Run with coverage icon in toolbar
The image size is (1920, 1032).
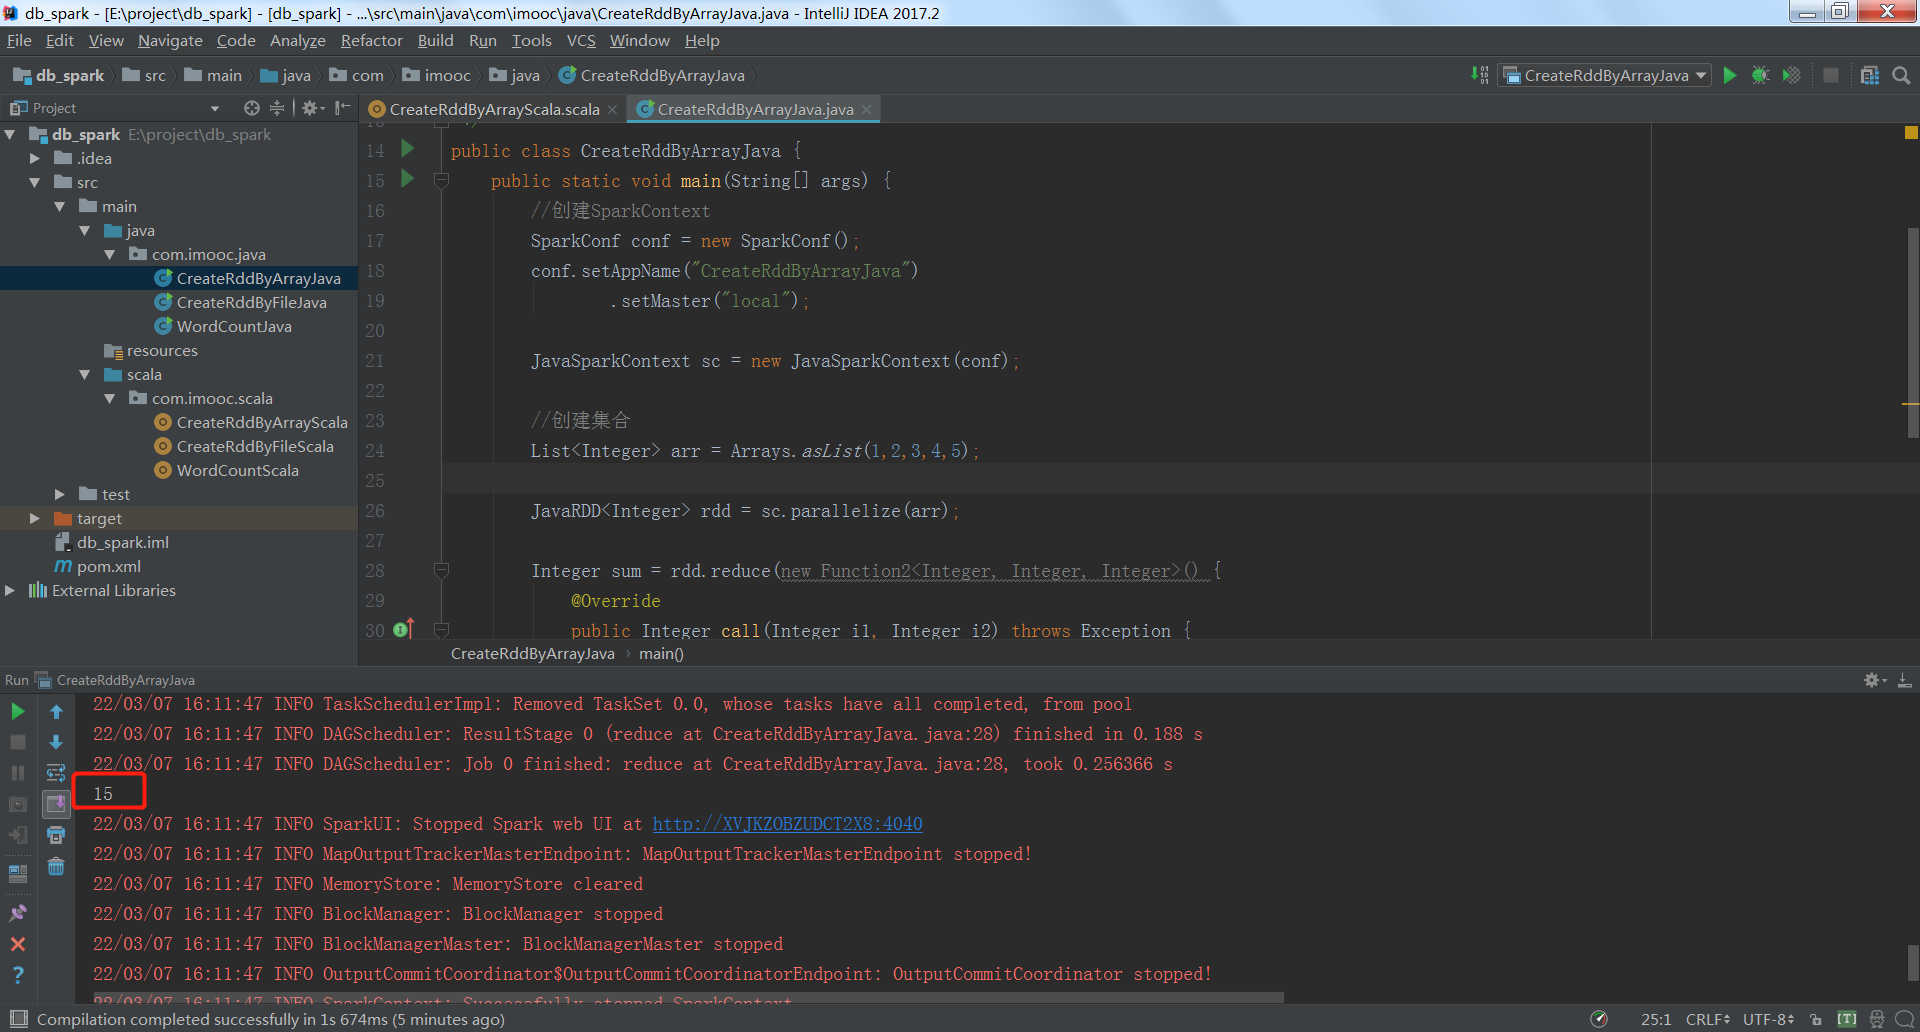(1792, 75)
